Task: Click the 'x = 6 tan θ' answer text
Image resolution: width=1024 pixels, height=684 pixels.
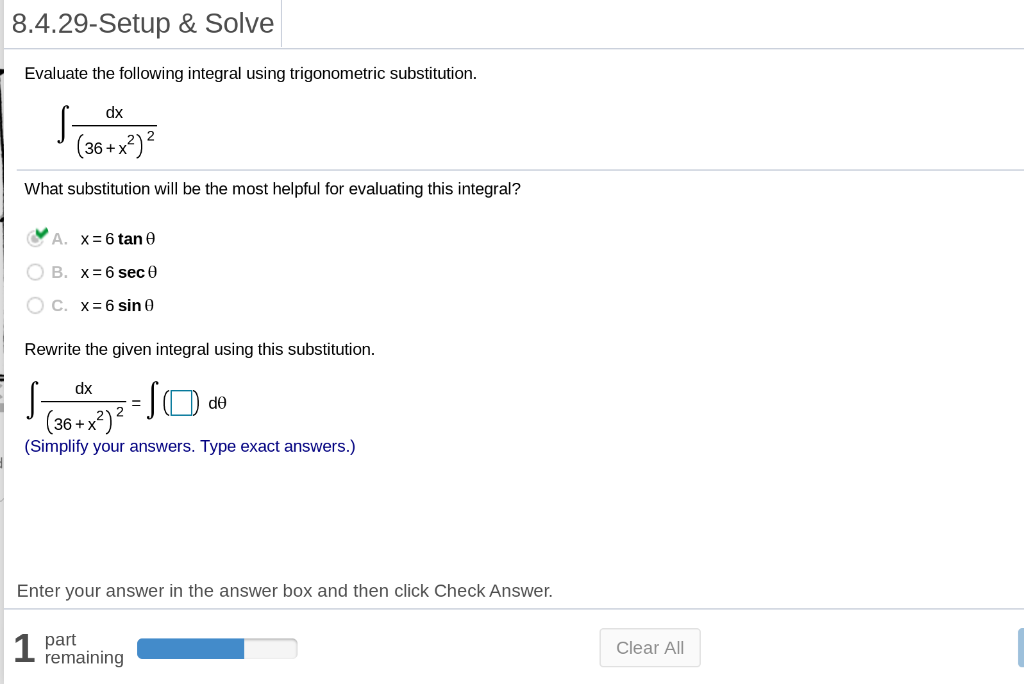Action: pyautogui.click(x=118, y=239)
